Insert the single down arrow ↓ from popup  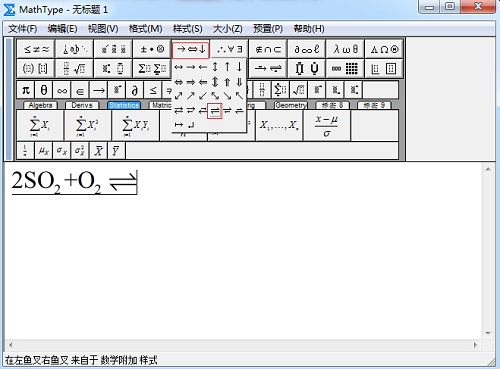(x=239, y=67)
